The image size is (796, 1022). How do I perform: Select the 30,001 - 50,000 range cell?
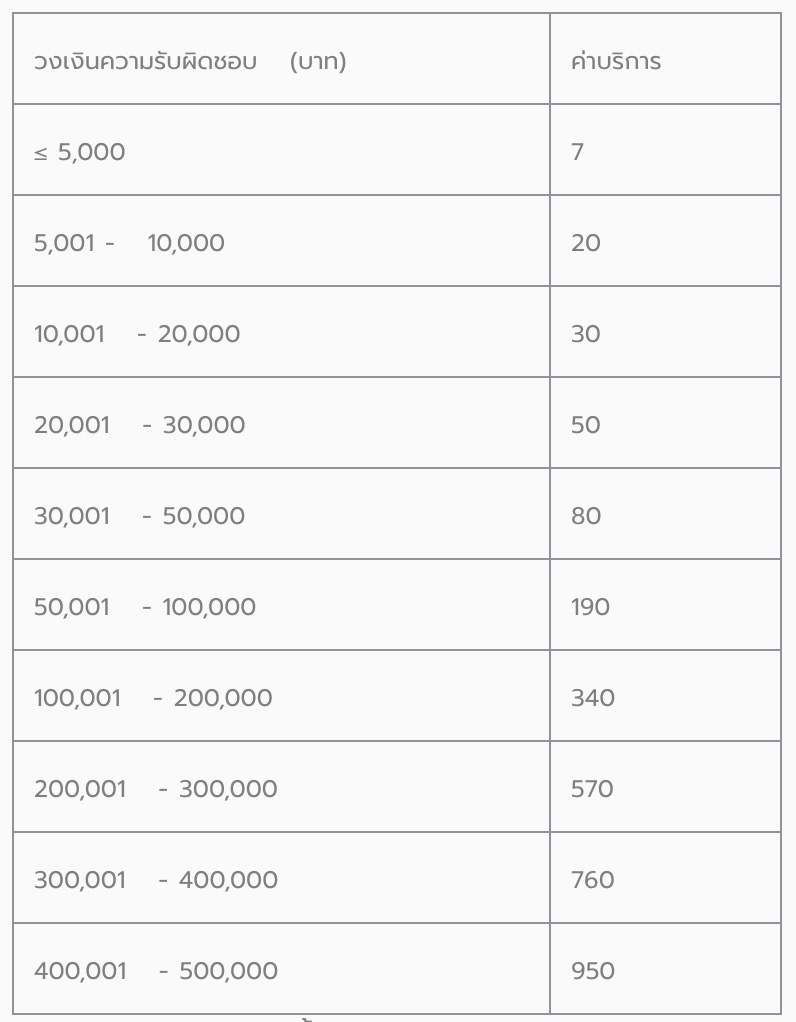(x=139, y=516)
